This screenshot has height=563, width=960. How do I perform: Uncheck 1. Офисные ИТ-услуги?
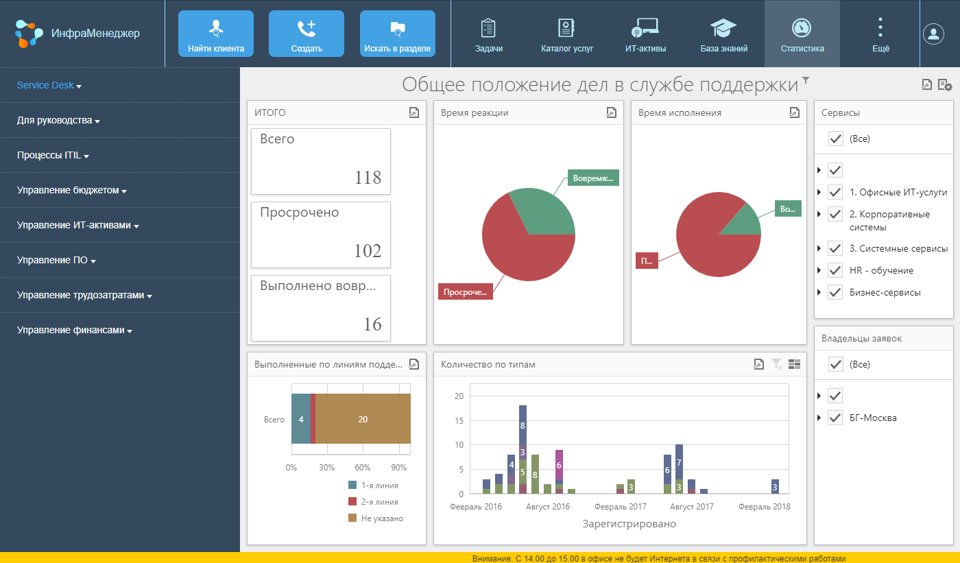835,192
